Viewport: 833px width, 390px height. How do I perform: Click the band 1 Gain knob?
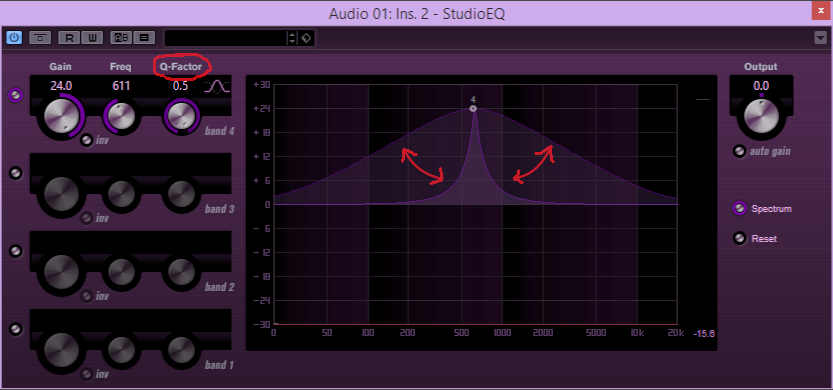pyautogui.click(x=61, y=350)
